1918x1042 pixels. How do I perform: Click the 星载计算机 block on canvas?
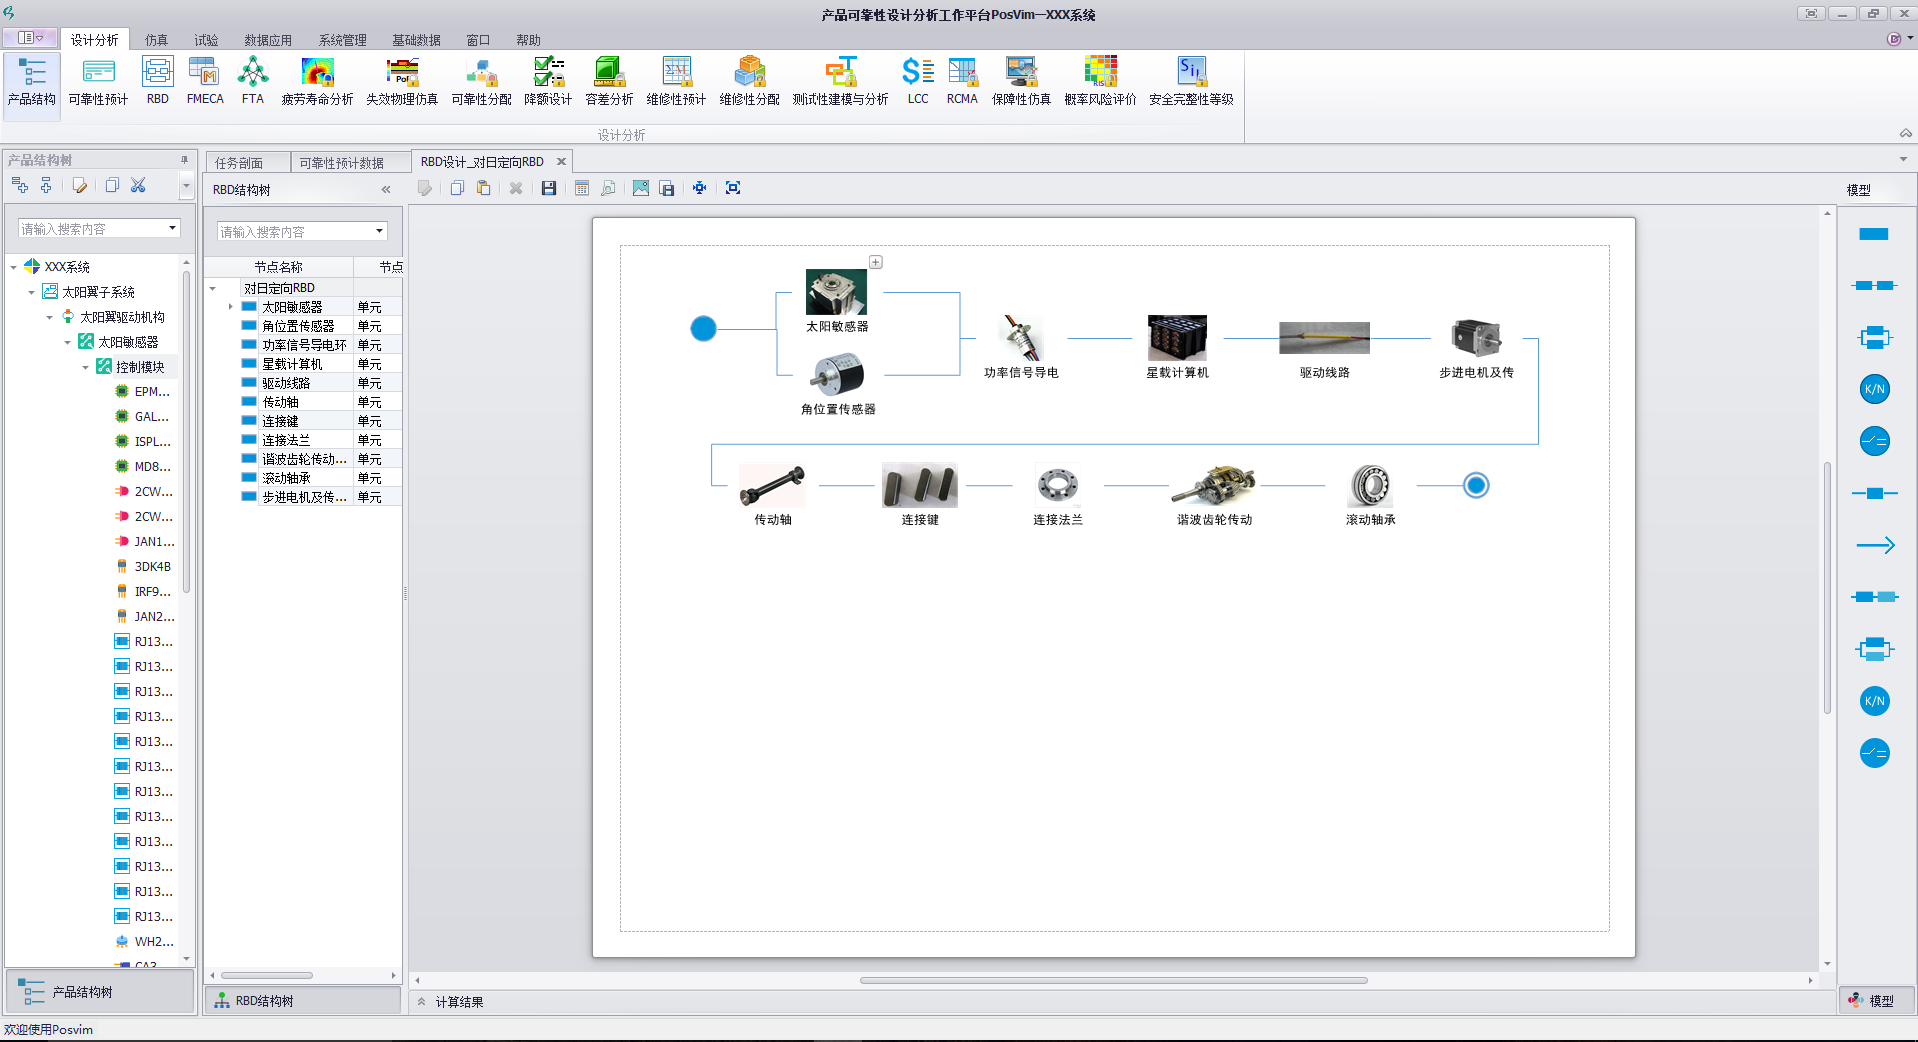[x=1177, y=339]
